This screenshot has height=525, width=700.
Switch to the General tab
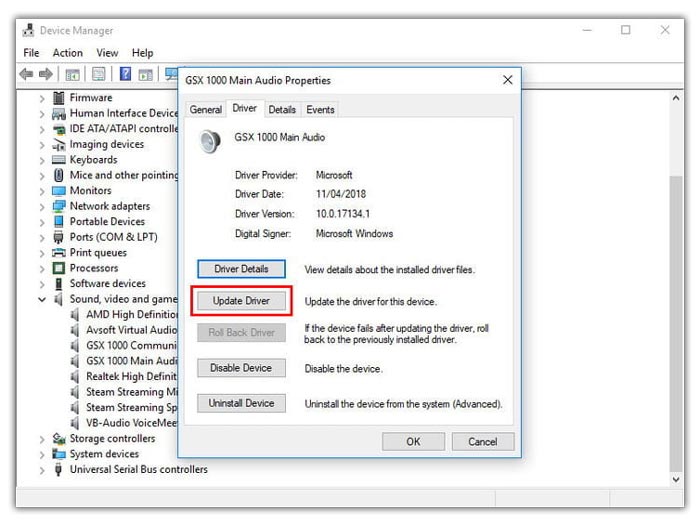click(x=205, y=109)
